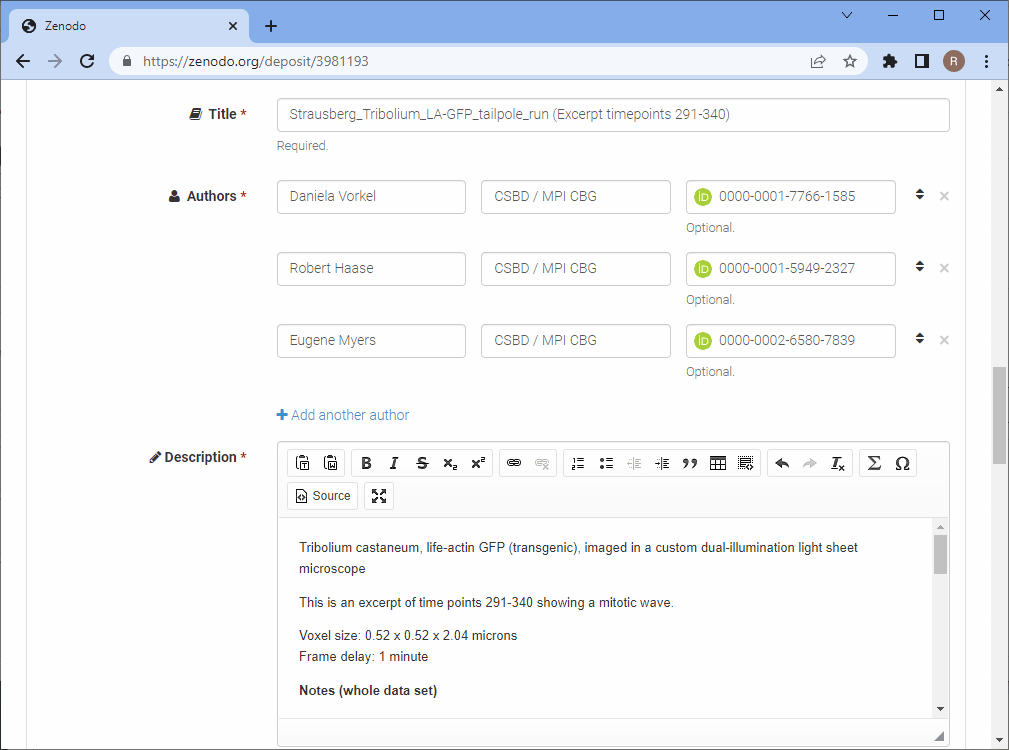Click the reorder arrows for Daniela Vorkel
Viewport: 1009px width, 750px height.
coord(919,196)
